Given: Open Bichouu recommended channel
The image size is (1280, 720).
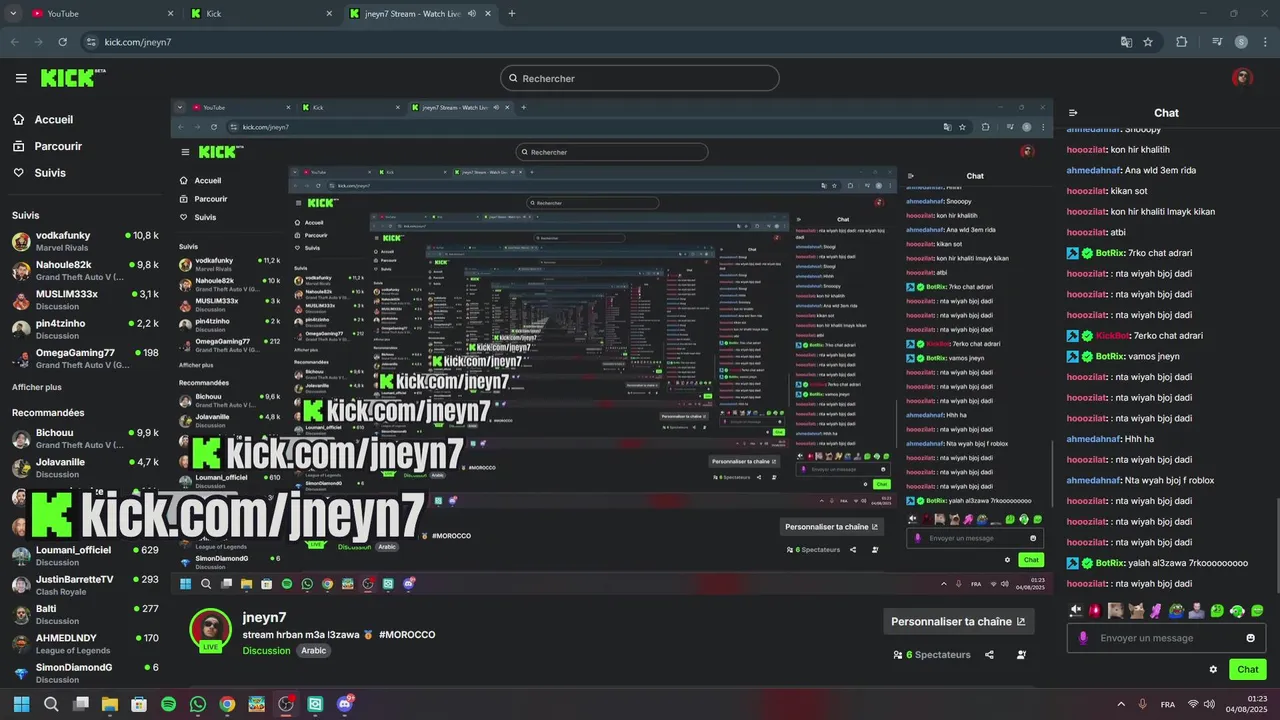Looking at the screenshot, I should pos(85,438).
